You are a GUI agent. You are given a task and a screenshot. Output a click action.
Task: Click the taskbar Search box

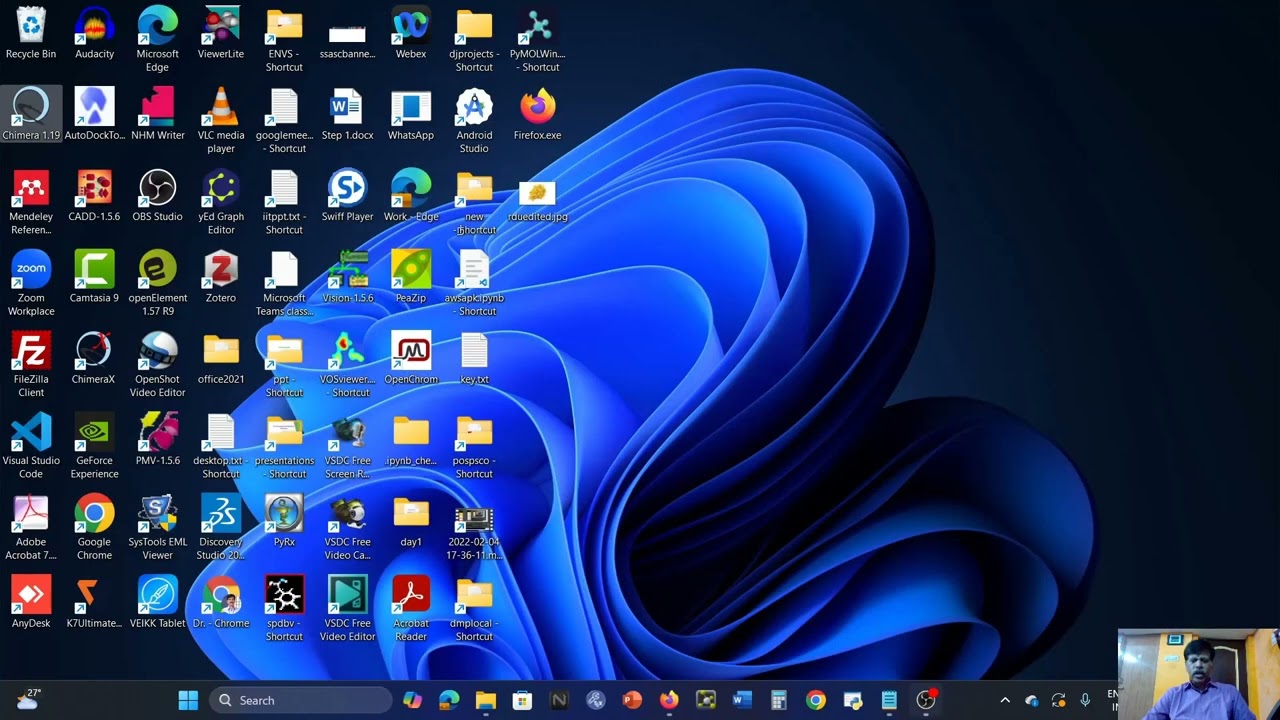(x=300, y=700)
